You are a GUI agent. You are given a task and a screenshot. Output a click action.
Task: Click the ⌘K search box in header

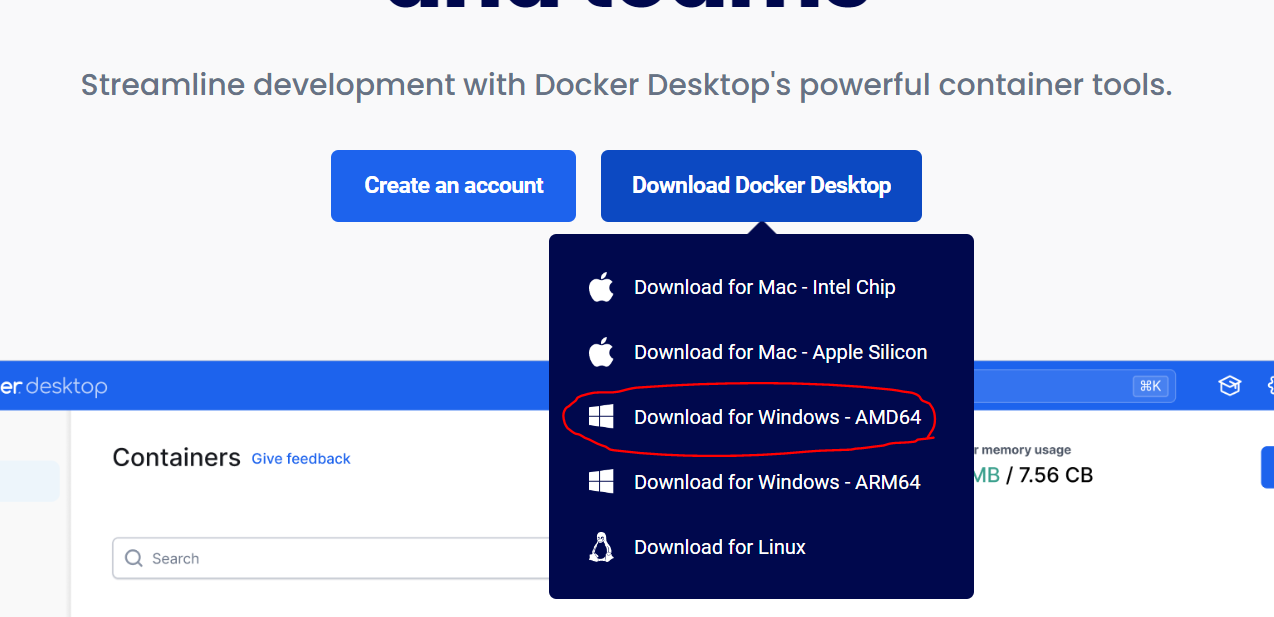tap(1076, 386)
